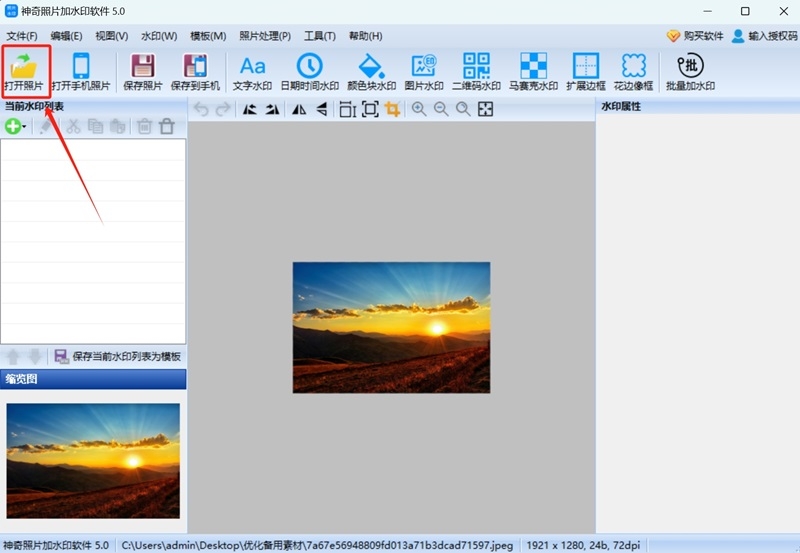
Task: Flip the image horizontally
Action: click(299, 109)
